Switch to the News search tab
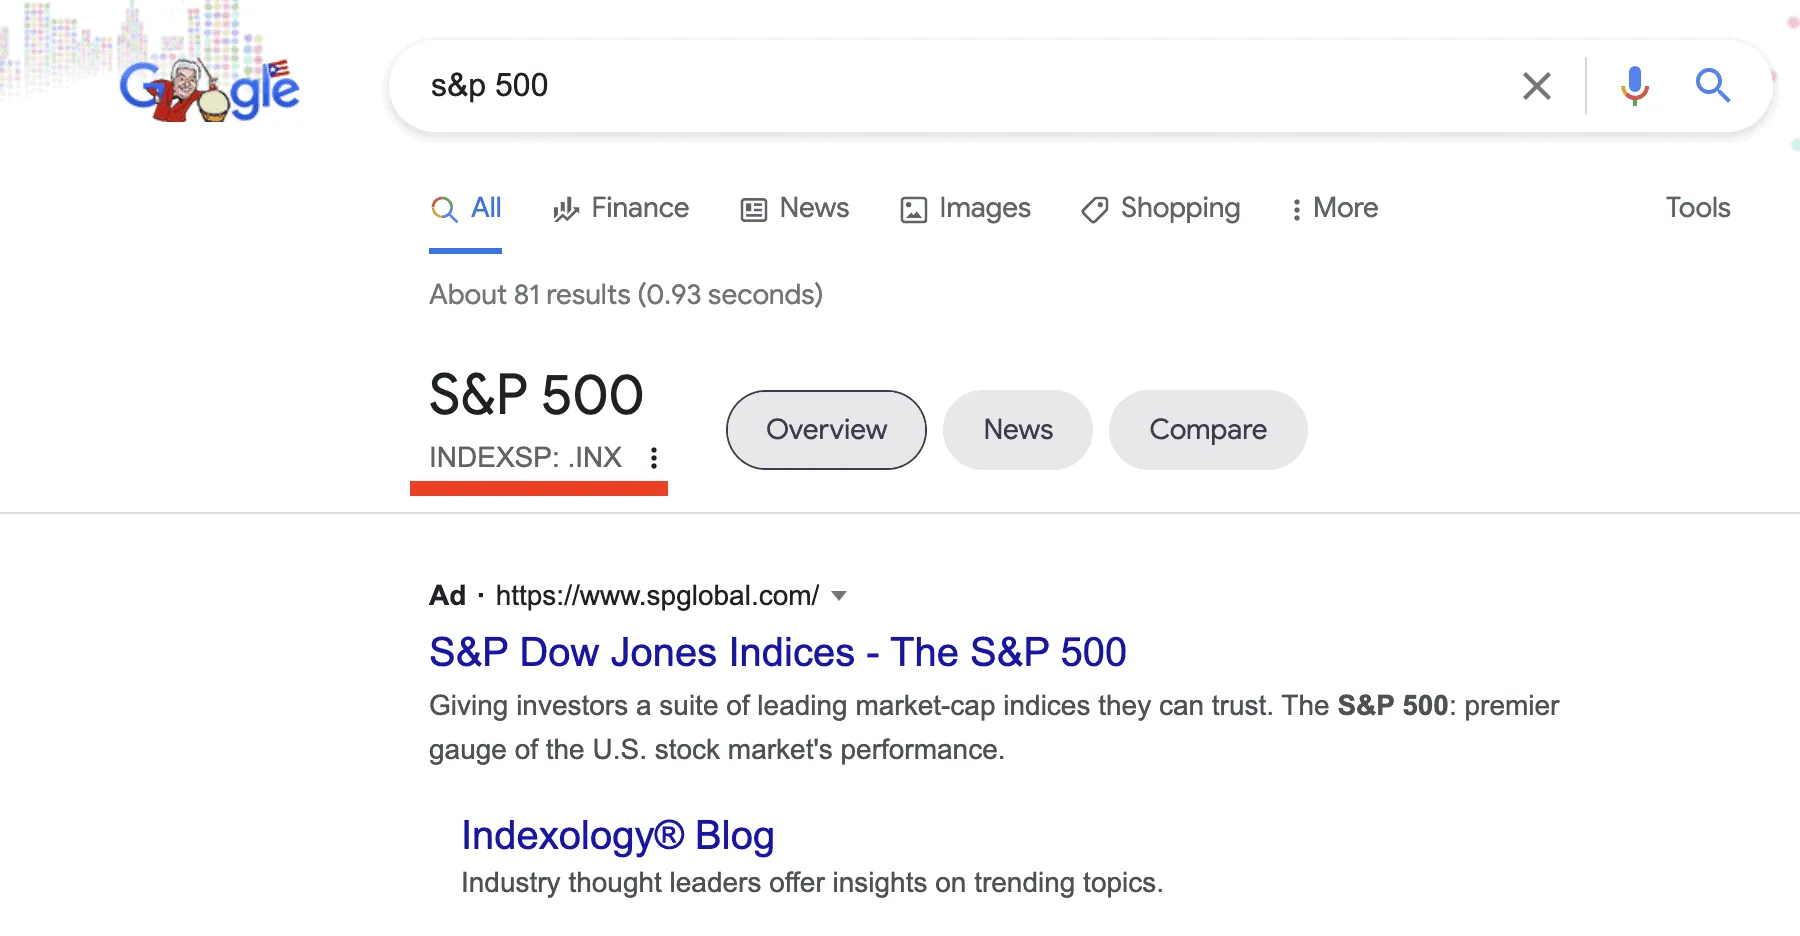Image resolution: width=1800 pixels, height=936 pixels. click(x=795, y=208)
